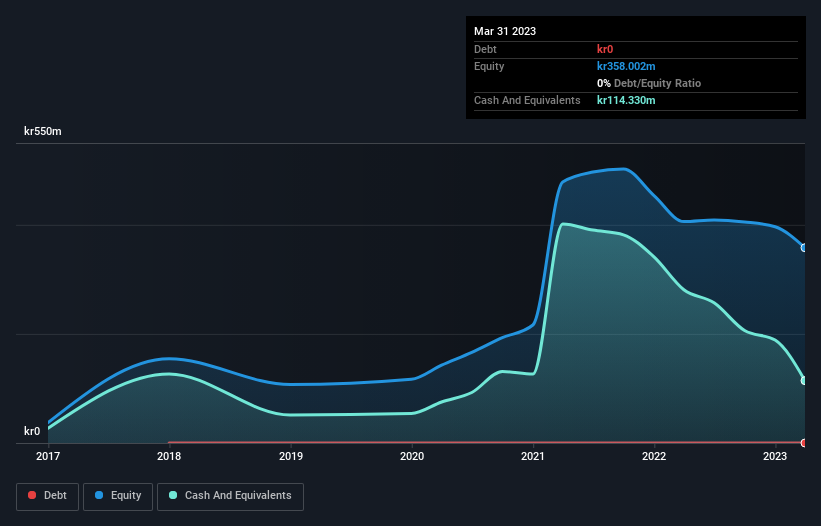Click the 2021 x-axis label
This screenshot has width=821, height=526.
(533, 456)
